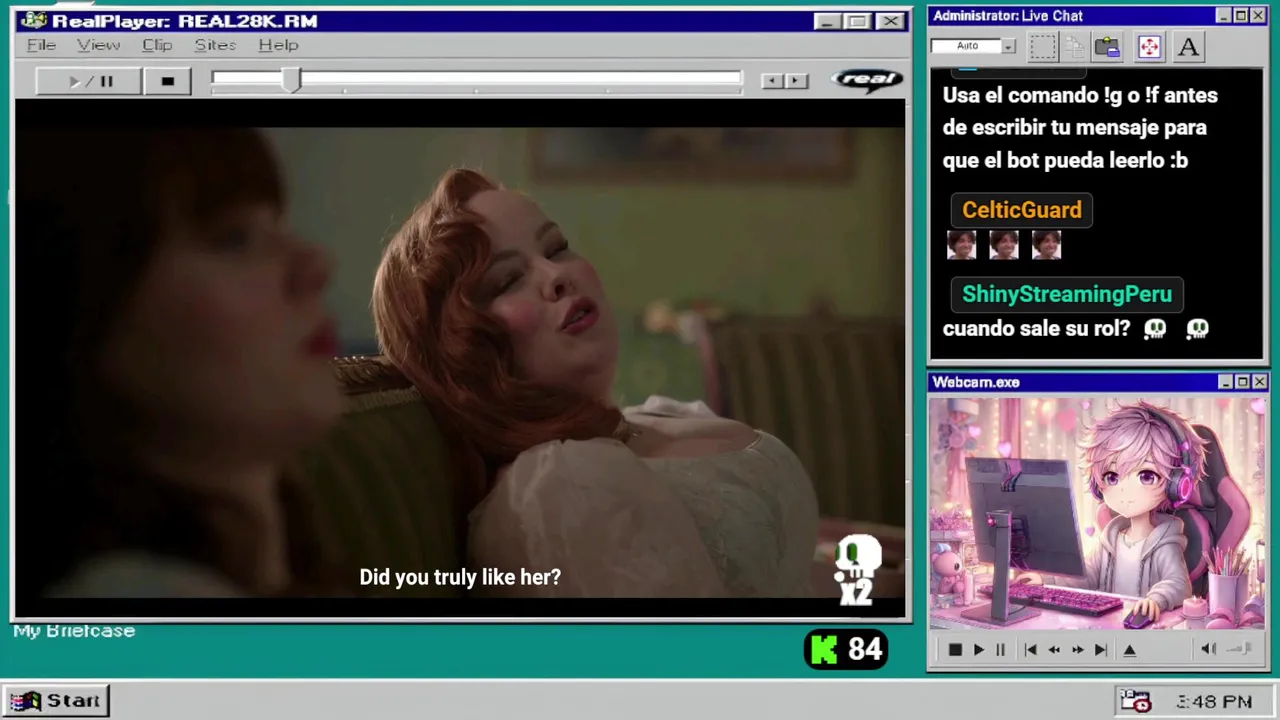The width and height of the screenshot is (1280, 720).
Task: Open the Start menu
Action: [x=56, y=701]
